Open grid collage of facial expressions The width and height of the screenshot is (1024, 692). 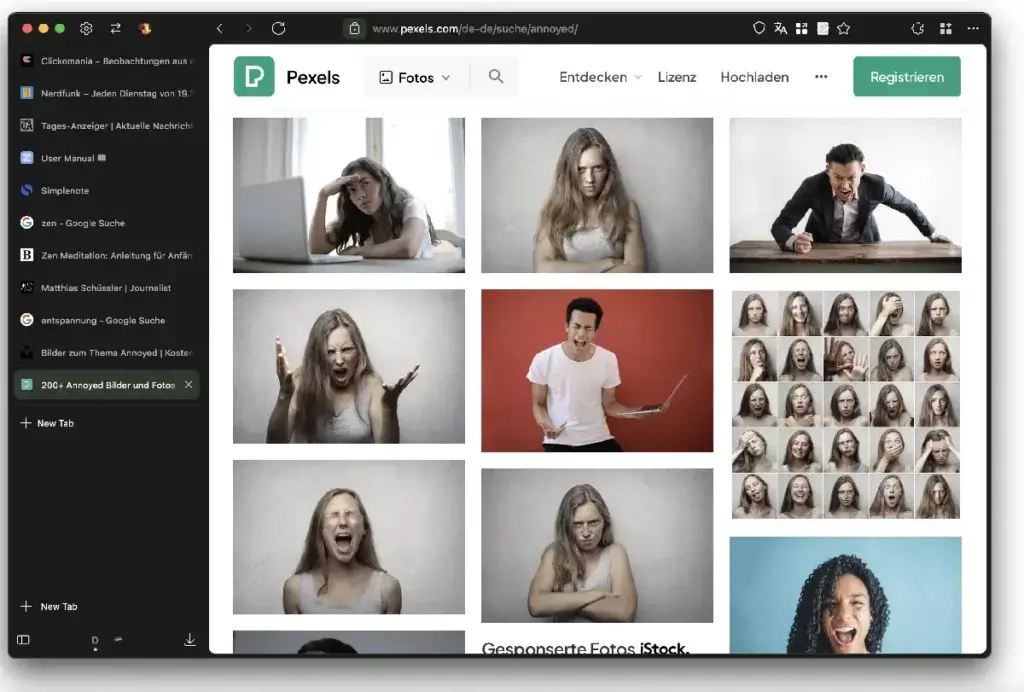845,404
